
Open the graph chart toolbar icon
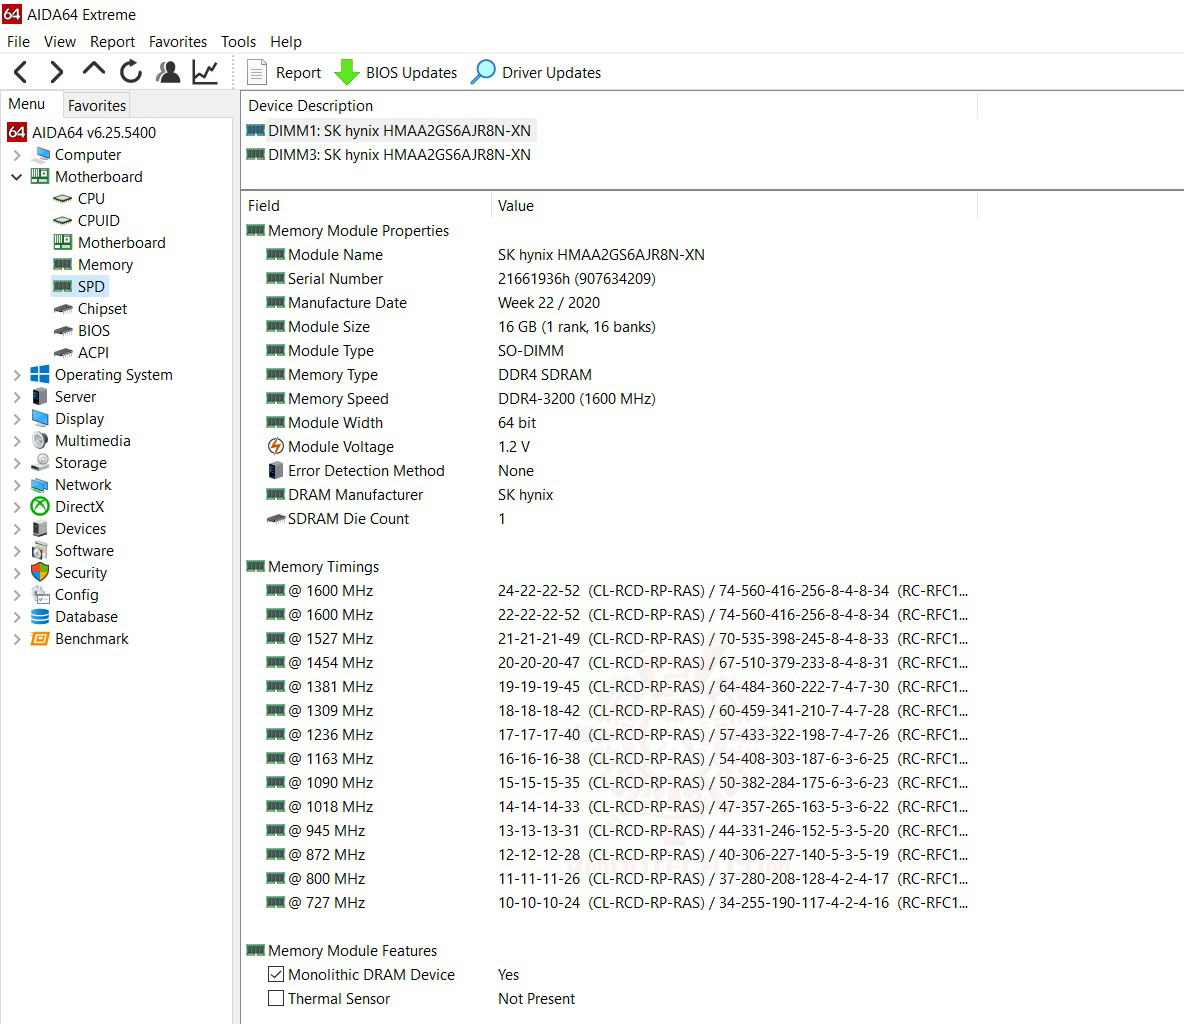(x=205, y=72)
